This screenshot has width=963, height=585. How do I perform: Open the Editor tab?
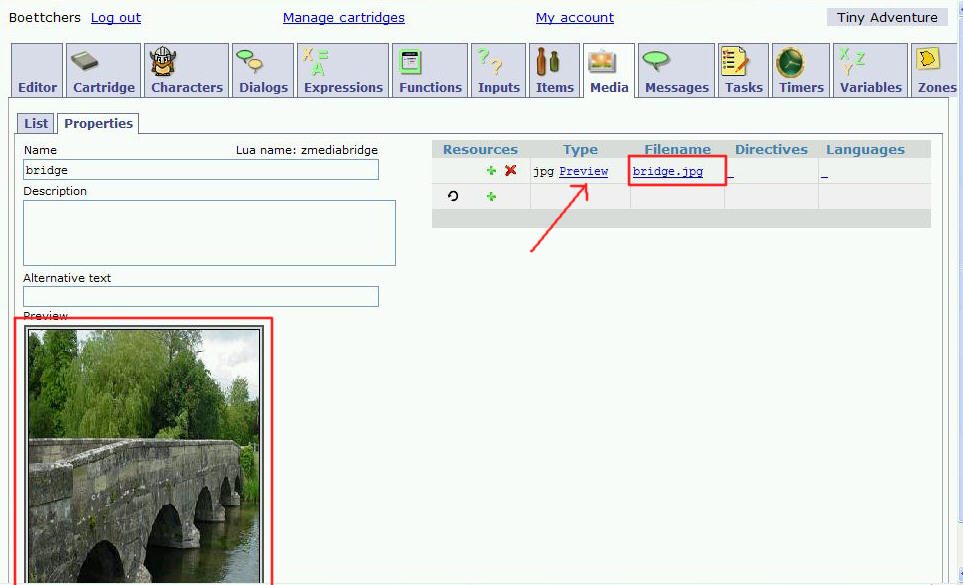pos(37,70)
